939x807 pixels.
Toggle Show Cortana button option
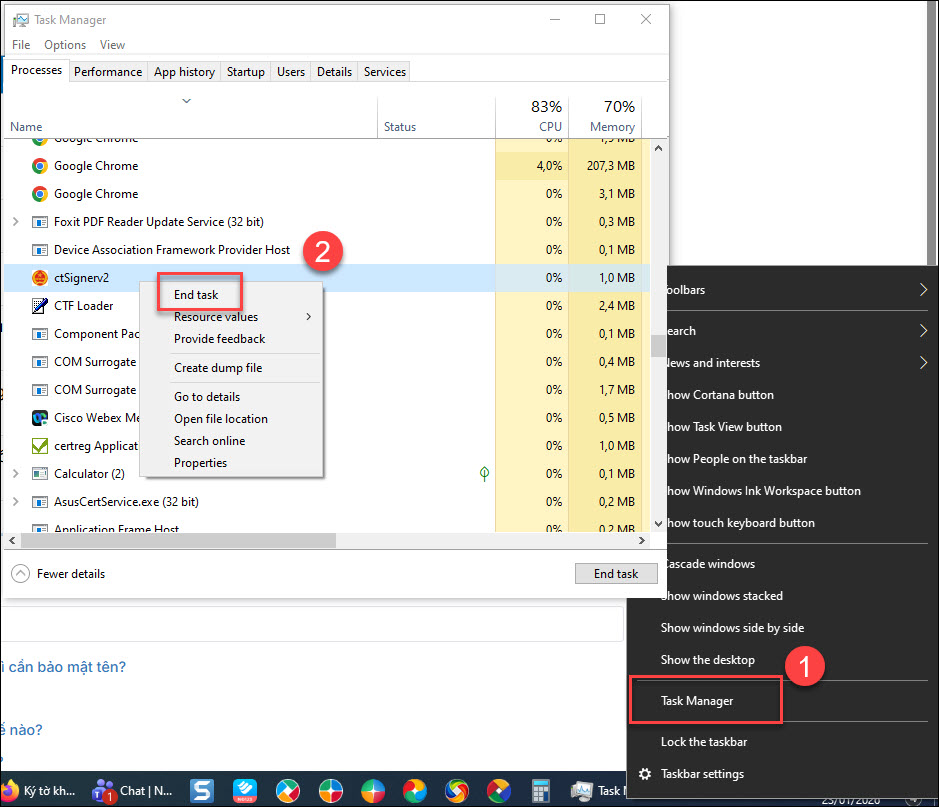718,395
